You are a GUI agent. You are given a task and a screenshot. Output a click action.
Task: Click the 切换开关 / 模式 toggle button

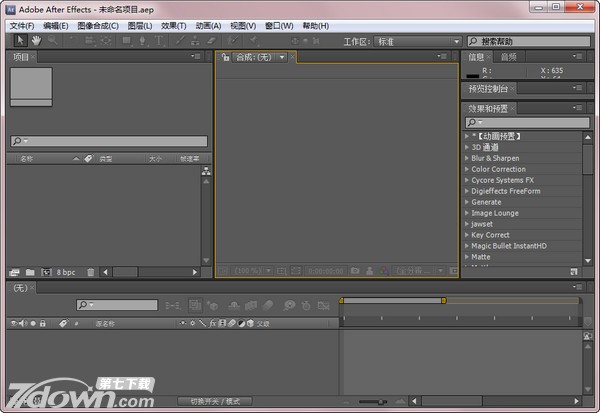[214, 401]
